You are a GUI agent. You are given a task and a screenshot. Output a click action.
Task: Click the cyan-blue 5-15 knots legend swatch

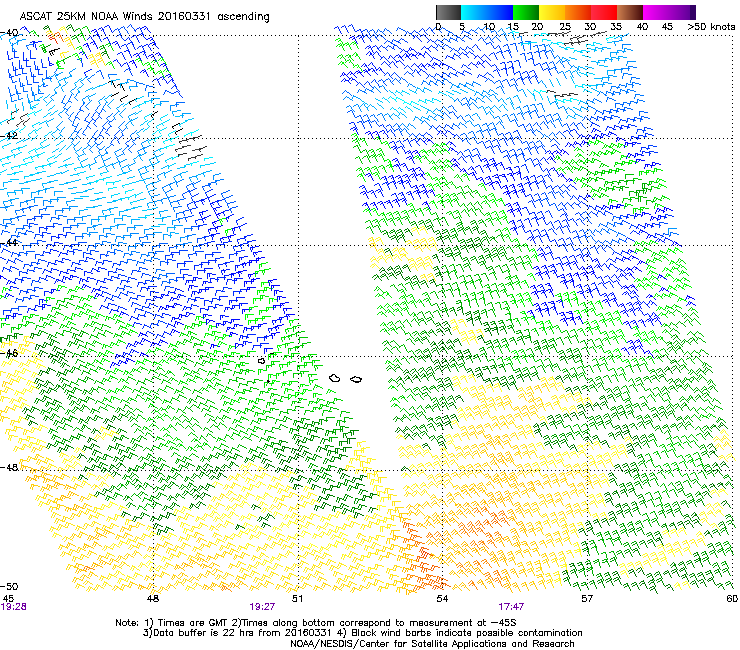(487, 12)
